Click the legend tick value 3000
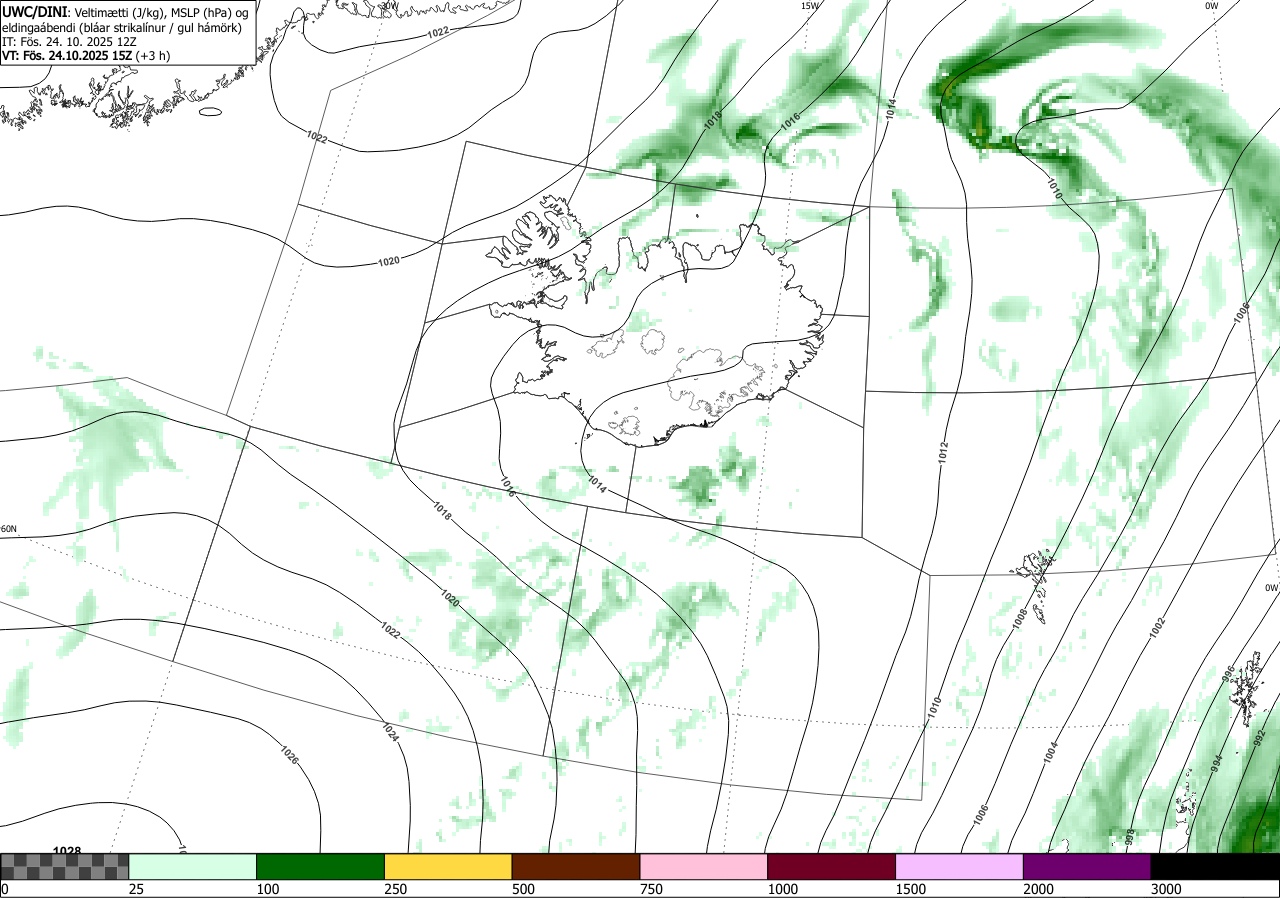The width and height of the screenshot is (1280, 898). coord(1167,889)
